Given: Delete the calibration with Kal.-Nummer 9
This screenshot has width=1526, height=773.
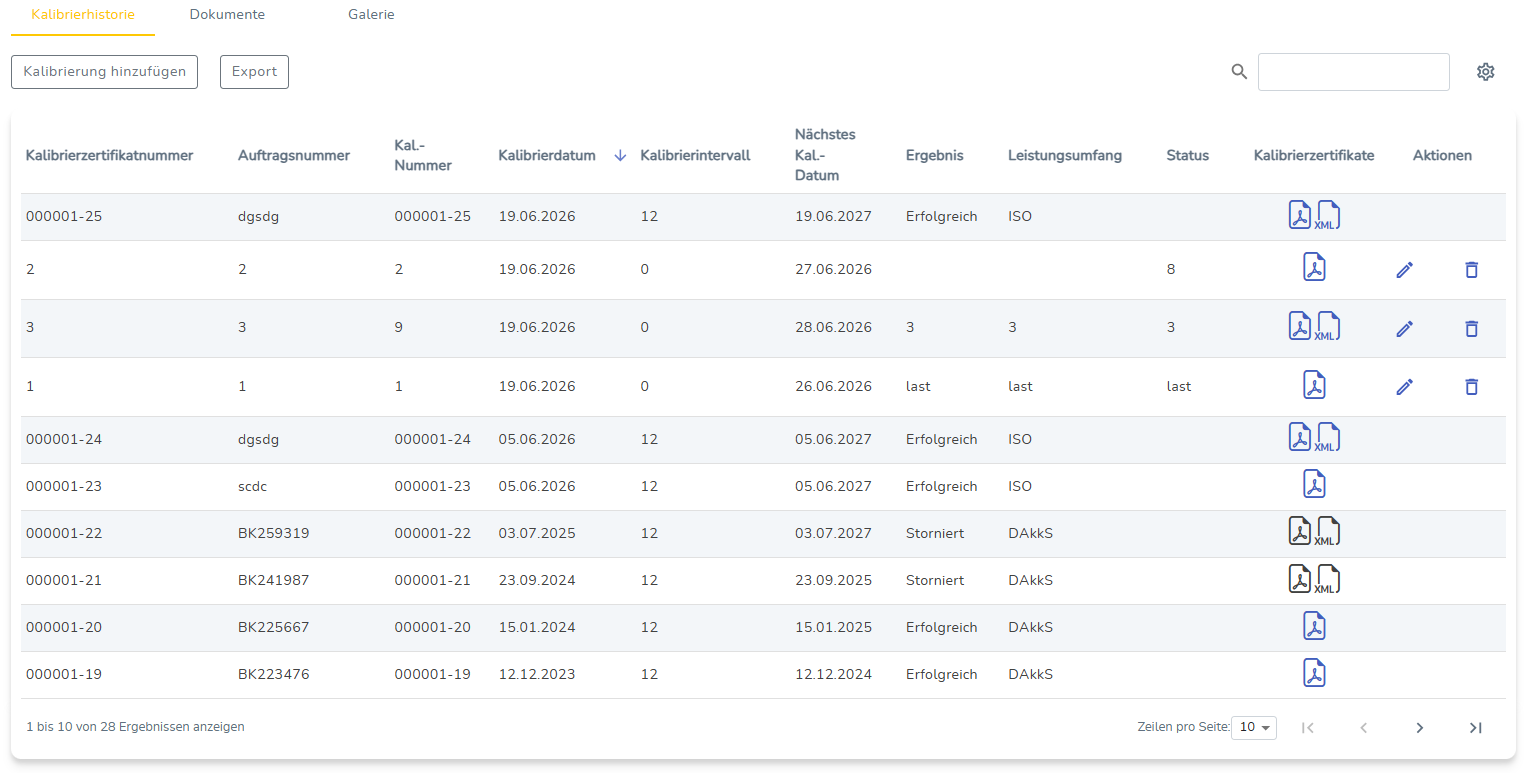Looking at the screenshot, I should (1471, 328).
